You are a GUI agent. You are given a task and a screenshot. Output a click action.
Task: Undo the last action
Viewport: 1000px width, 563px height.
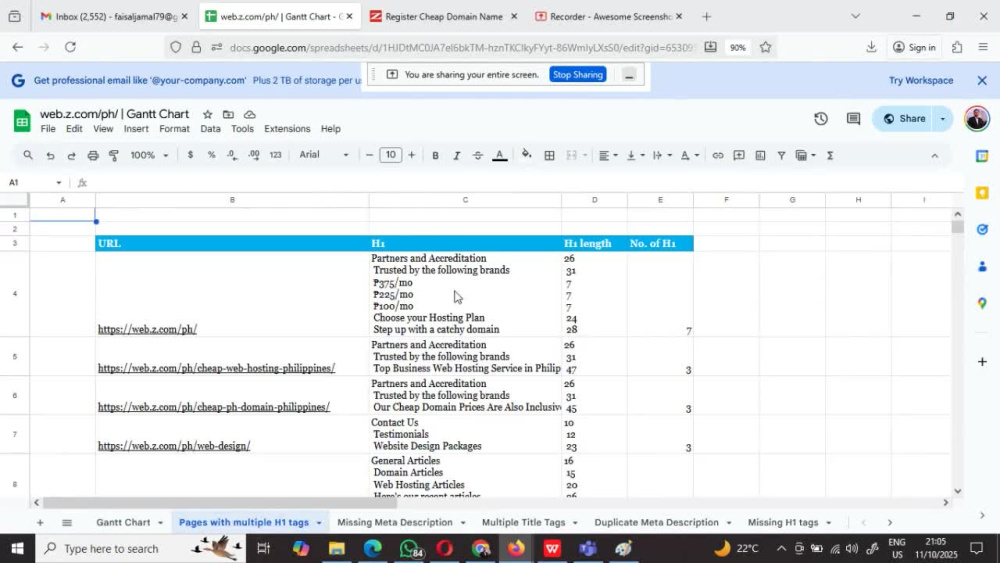click(50, 155)
